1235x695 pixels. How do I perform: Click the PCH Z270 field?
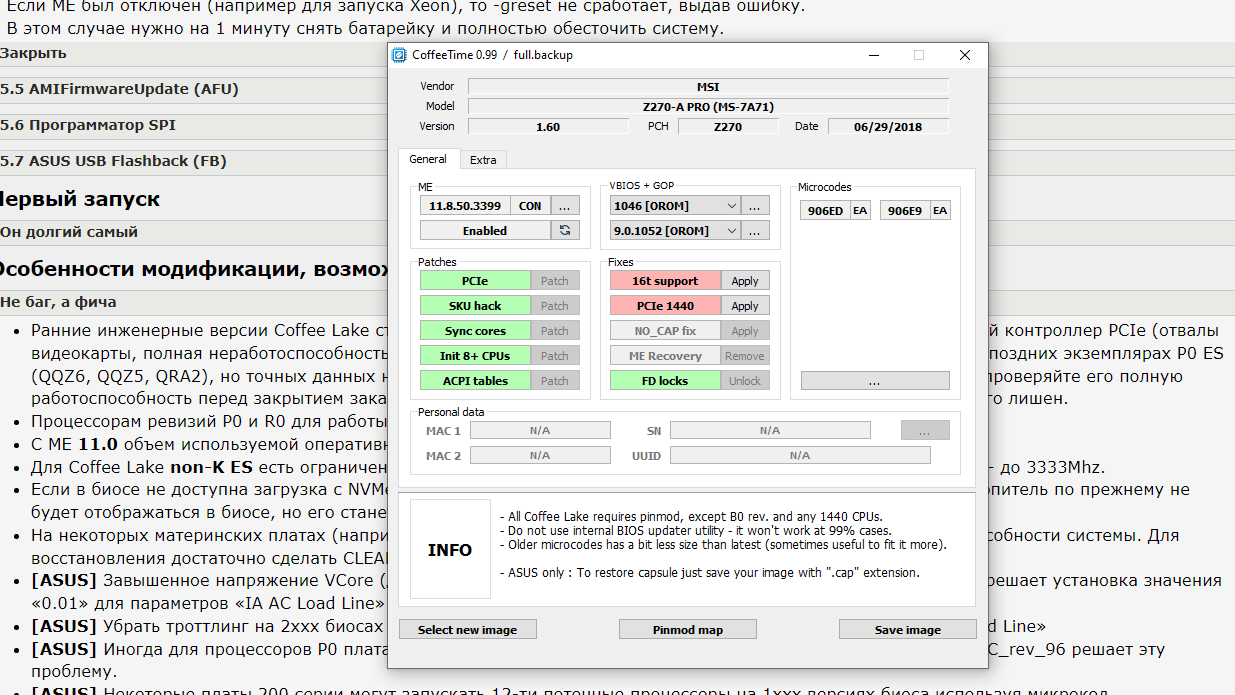tap(728, 127)
